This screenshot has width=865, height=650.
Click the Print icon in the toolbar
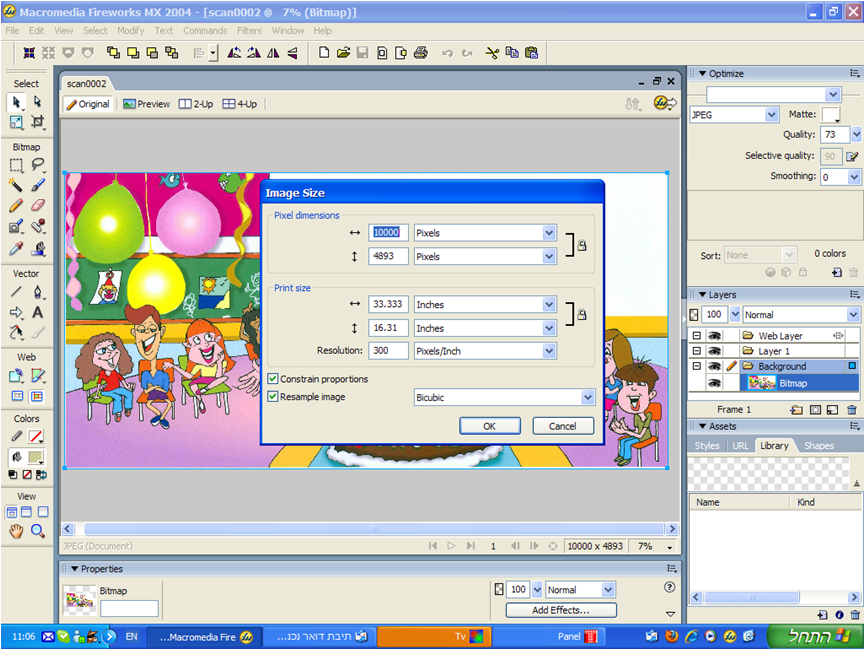point(421,53)
